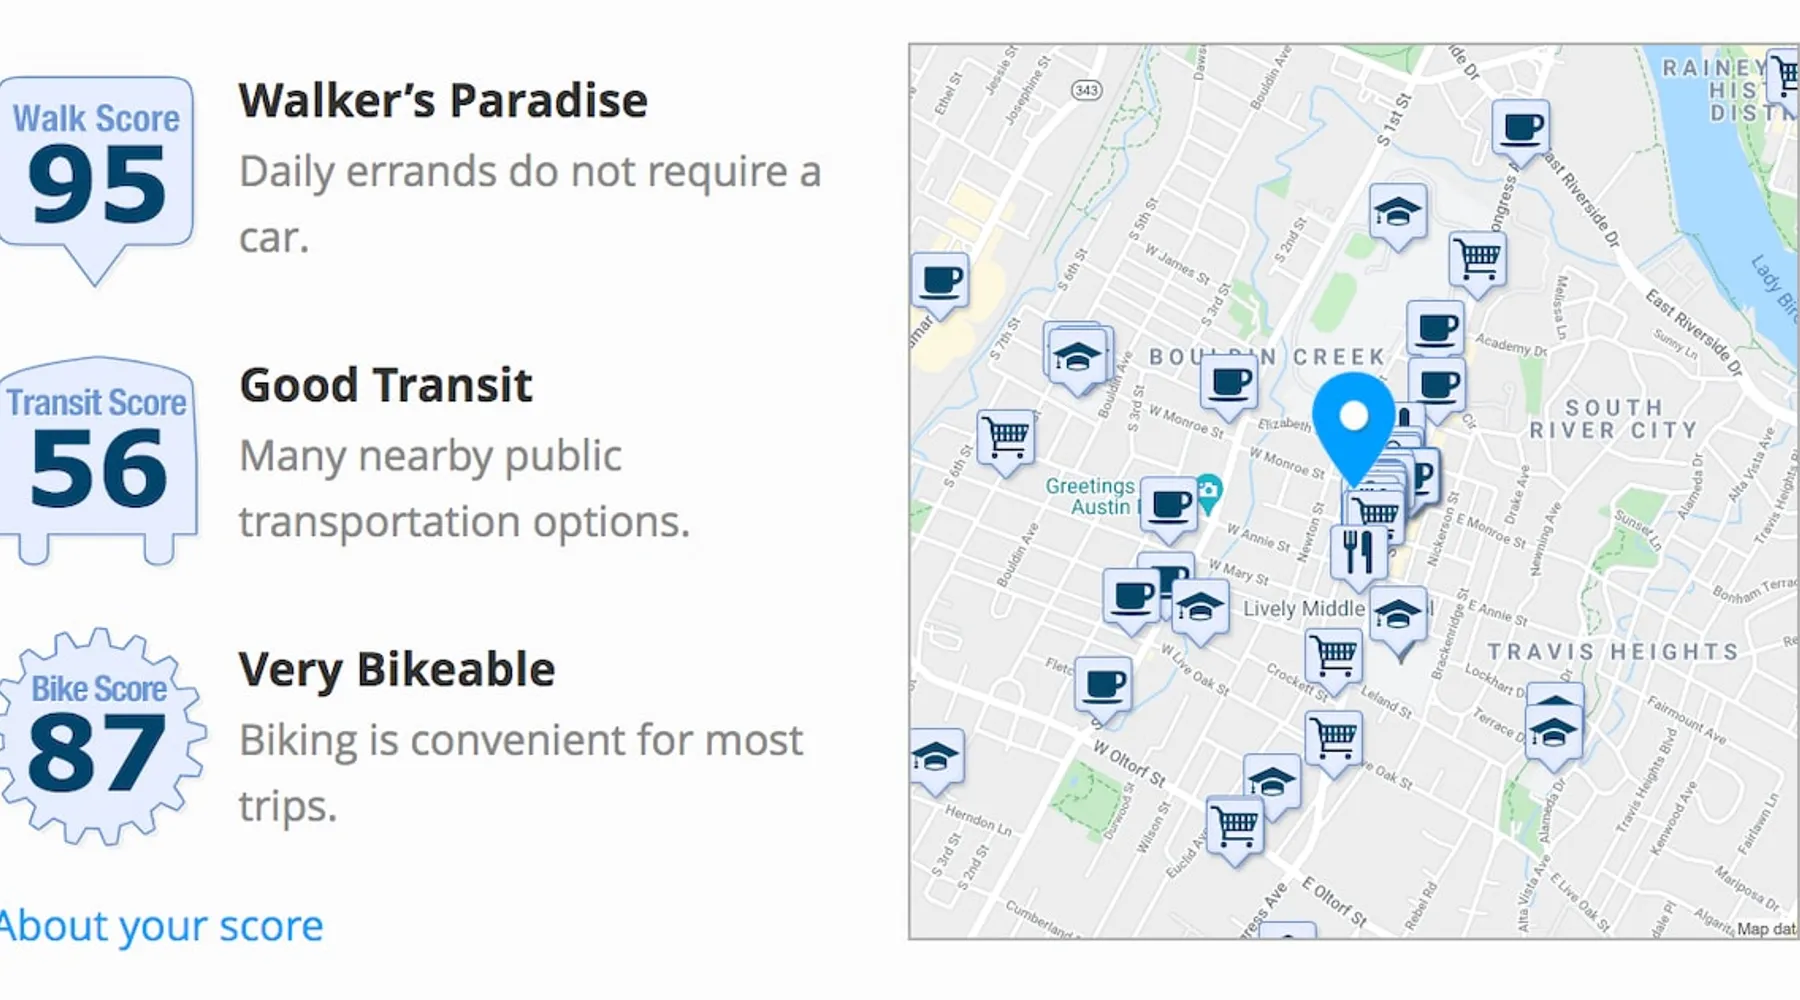Click the shopping cart marker near S 6th St
The image size is (1800, 1000).
1005,436
